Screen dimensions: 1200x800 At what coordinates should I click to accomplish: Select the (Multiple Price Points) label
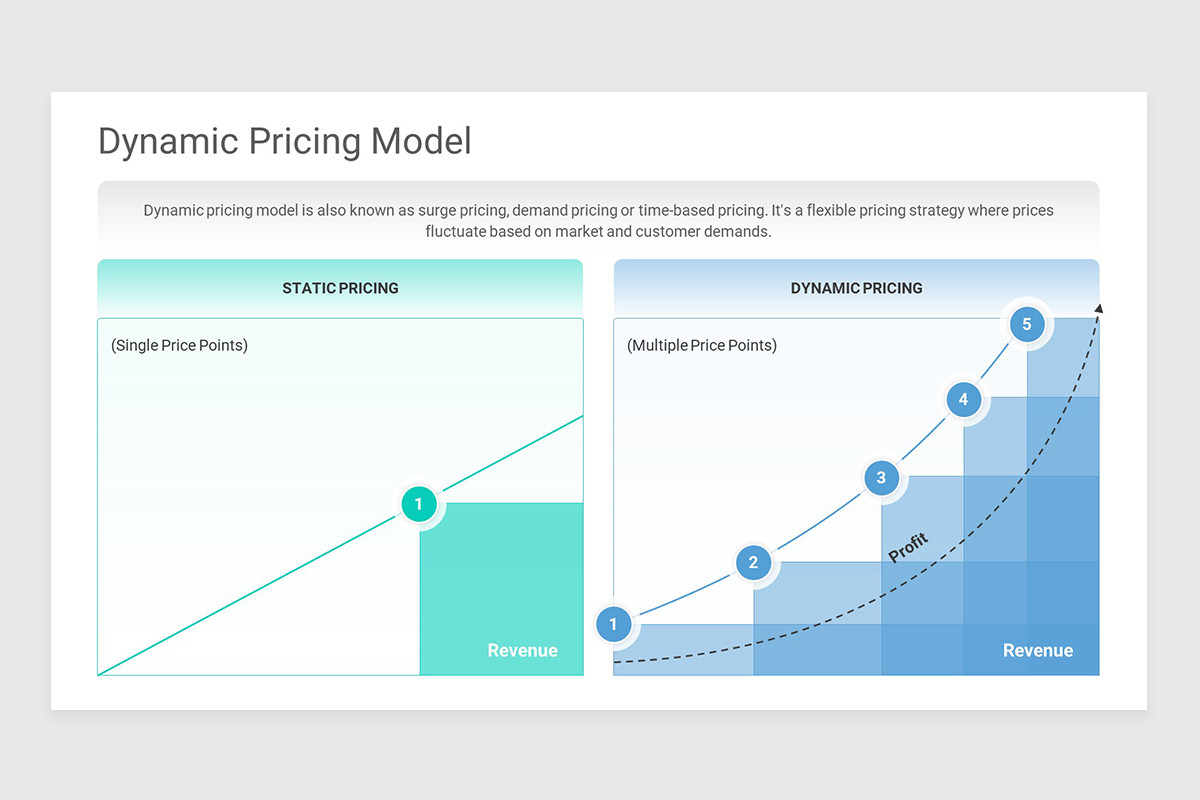(702, 345)
